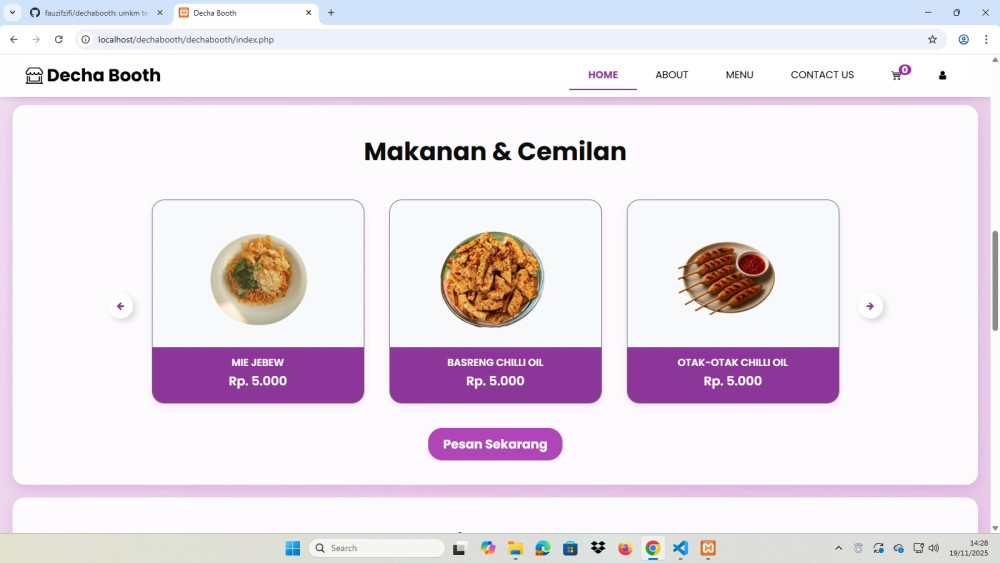Click the Windows taskbar search field
1000x563 pixels.
[x=377, y=548]
